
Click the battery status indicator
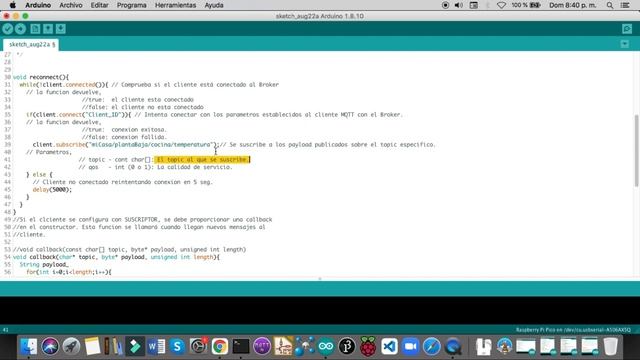527,5
